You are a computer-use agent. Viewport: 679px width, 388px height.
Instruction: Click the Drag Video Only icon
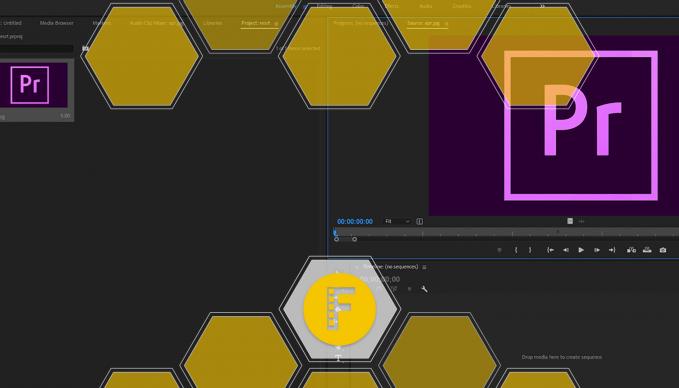[570, 221]
